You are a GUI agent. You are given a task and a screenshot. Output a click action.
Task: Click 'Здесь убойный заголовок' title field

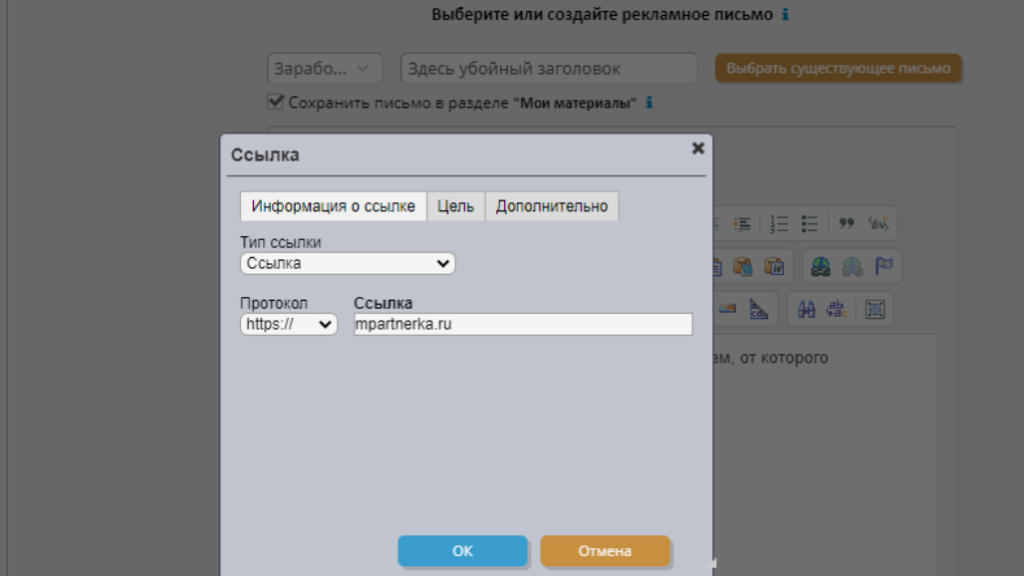click(x=549, y=69)
